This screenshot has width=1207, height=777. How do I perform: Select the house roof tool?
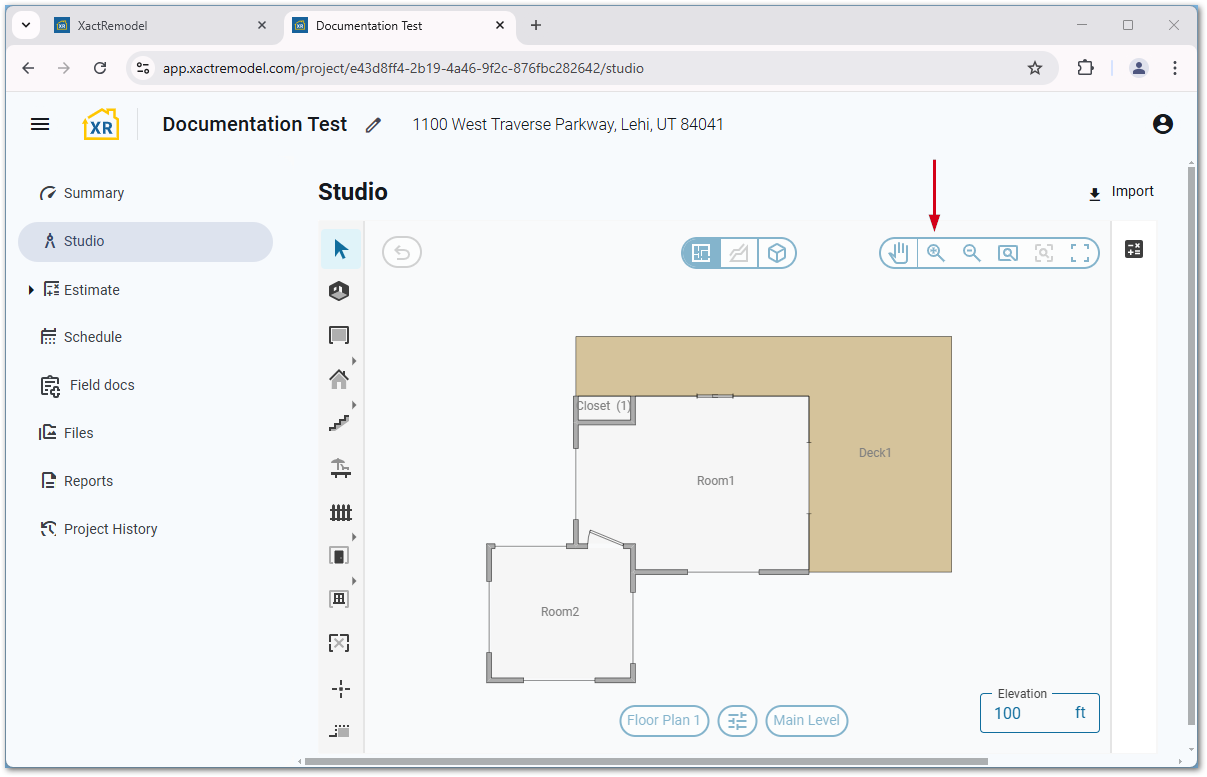click(x=339, y=379)
